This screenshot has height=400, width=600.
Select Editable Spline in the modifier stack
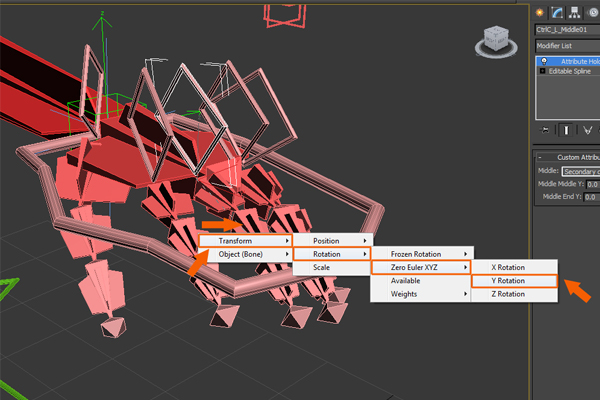[x=568, y=71]
